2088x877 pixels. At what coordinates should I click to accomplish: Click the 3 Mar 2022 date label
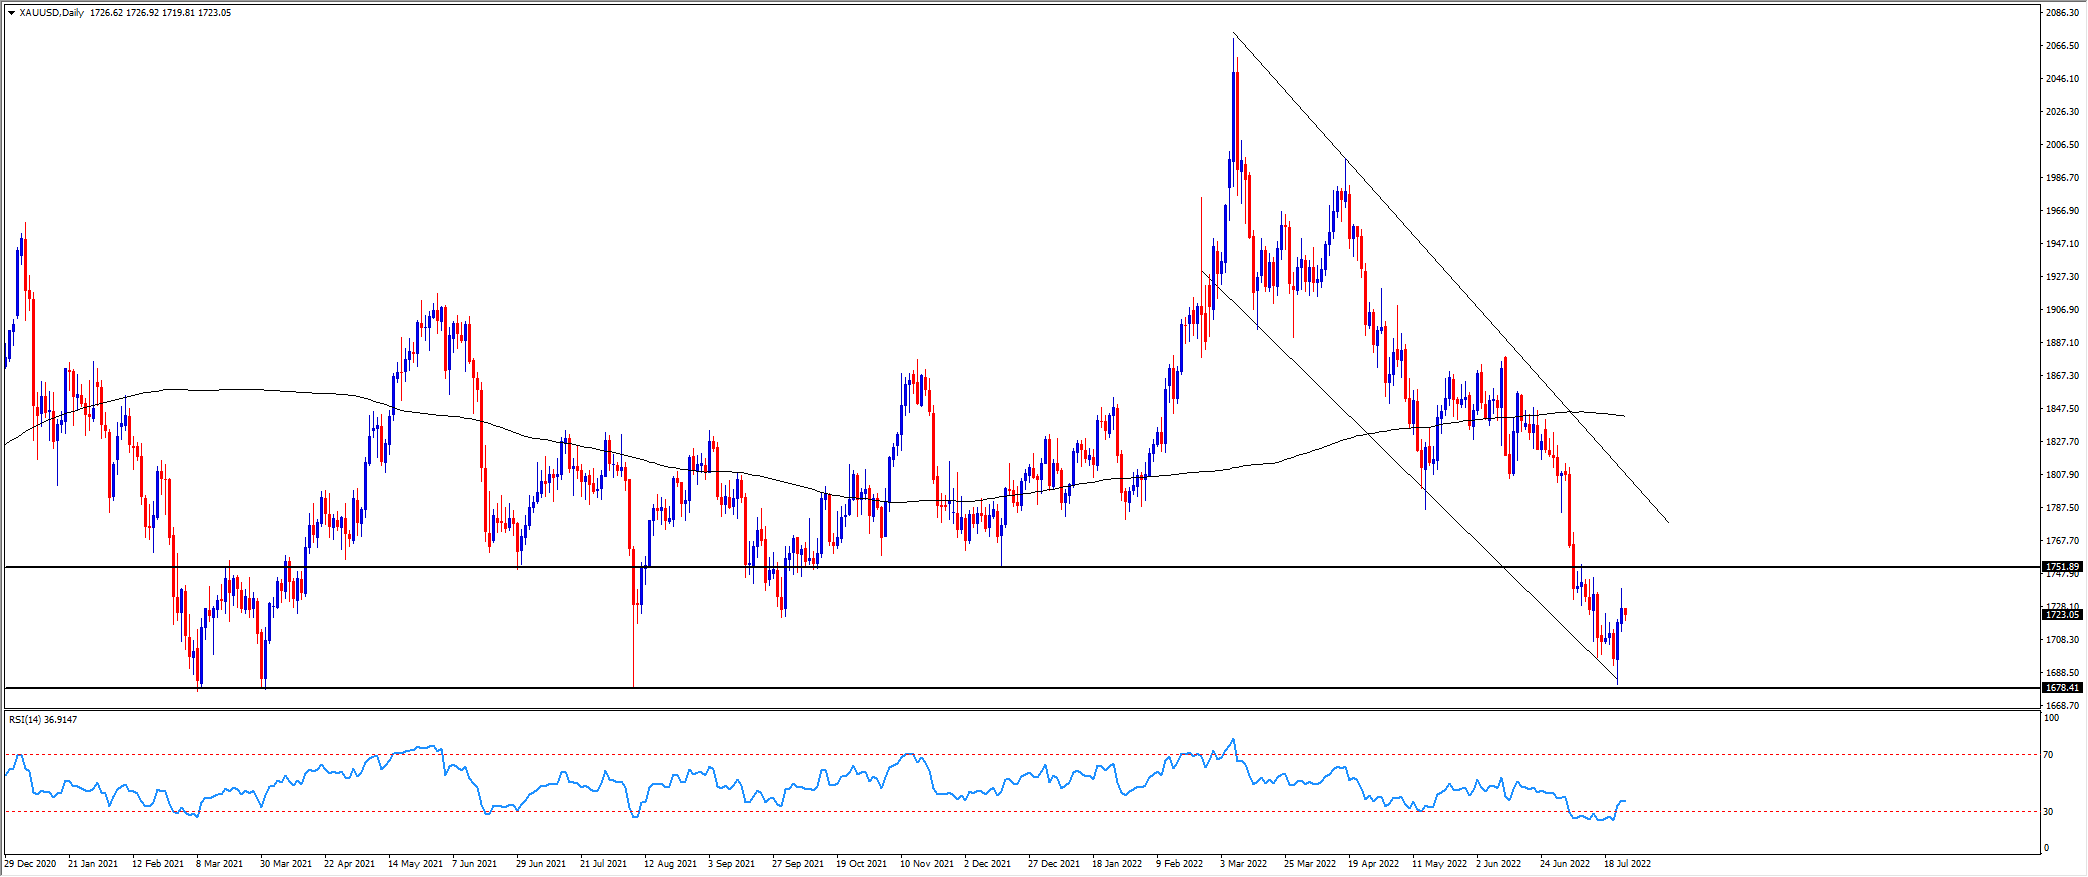click(1243, 863)
